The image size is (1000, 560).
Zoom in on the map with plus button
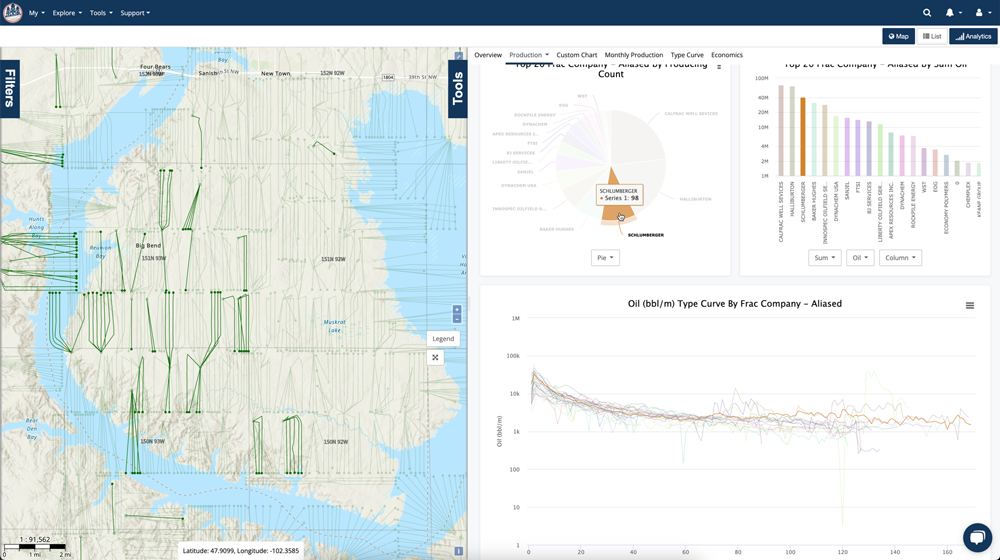pyautogui.click(x=457, y=310)
